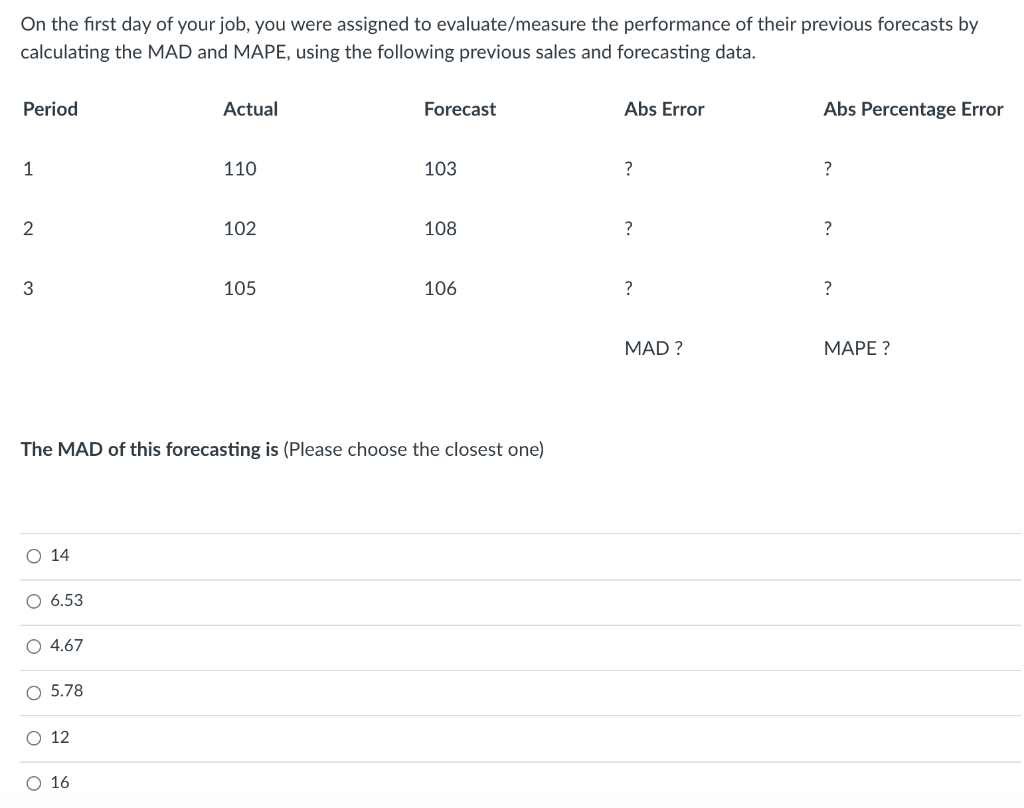Viewport: 1024px width, 808px height.
Task: Click the 'The MAD of this forecasting is' text
Action: pyautogui.click(x=150, y=449)
